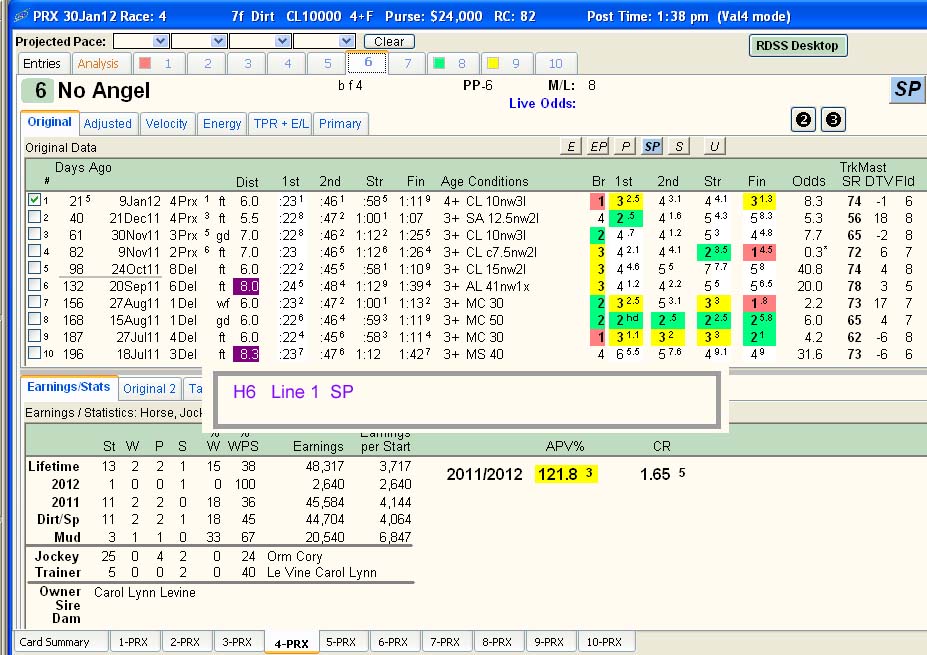Click the circled number 2 icon

click(803, 120)
